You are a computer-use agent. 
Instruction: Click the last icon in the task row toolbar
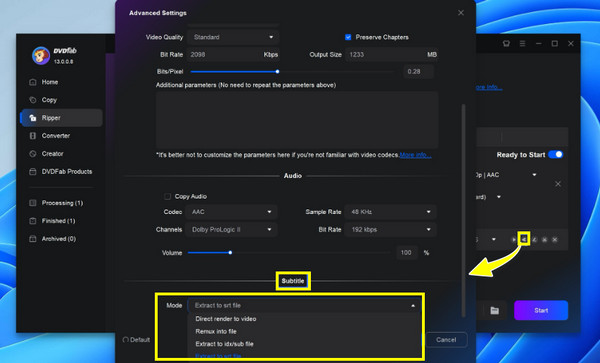pyautogui.click(x=554, y=240)
